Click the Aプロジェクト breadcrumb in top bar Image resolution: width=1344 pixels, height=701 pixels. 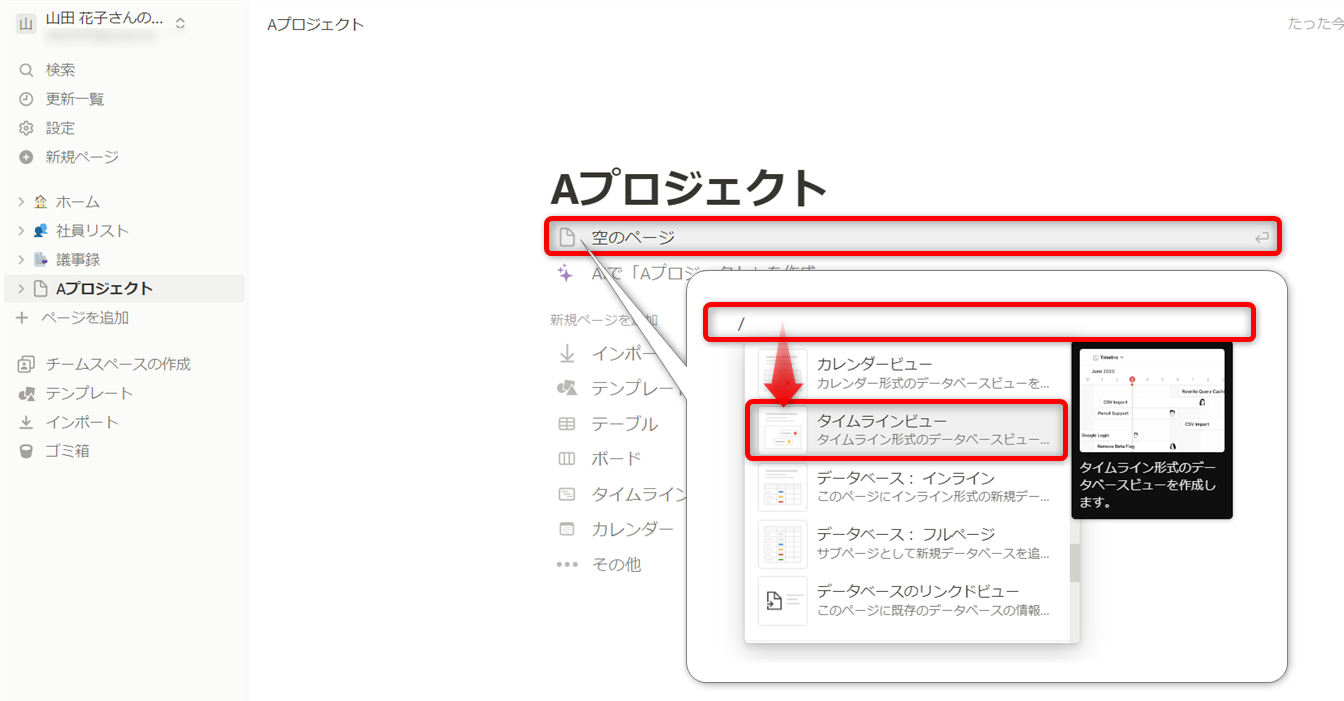tap(315, 24)
